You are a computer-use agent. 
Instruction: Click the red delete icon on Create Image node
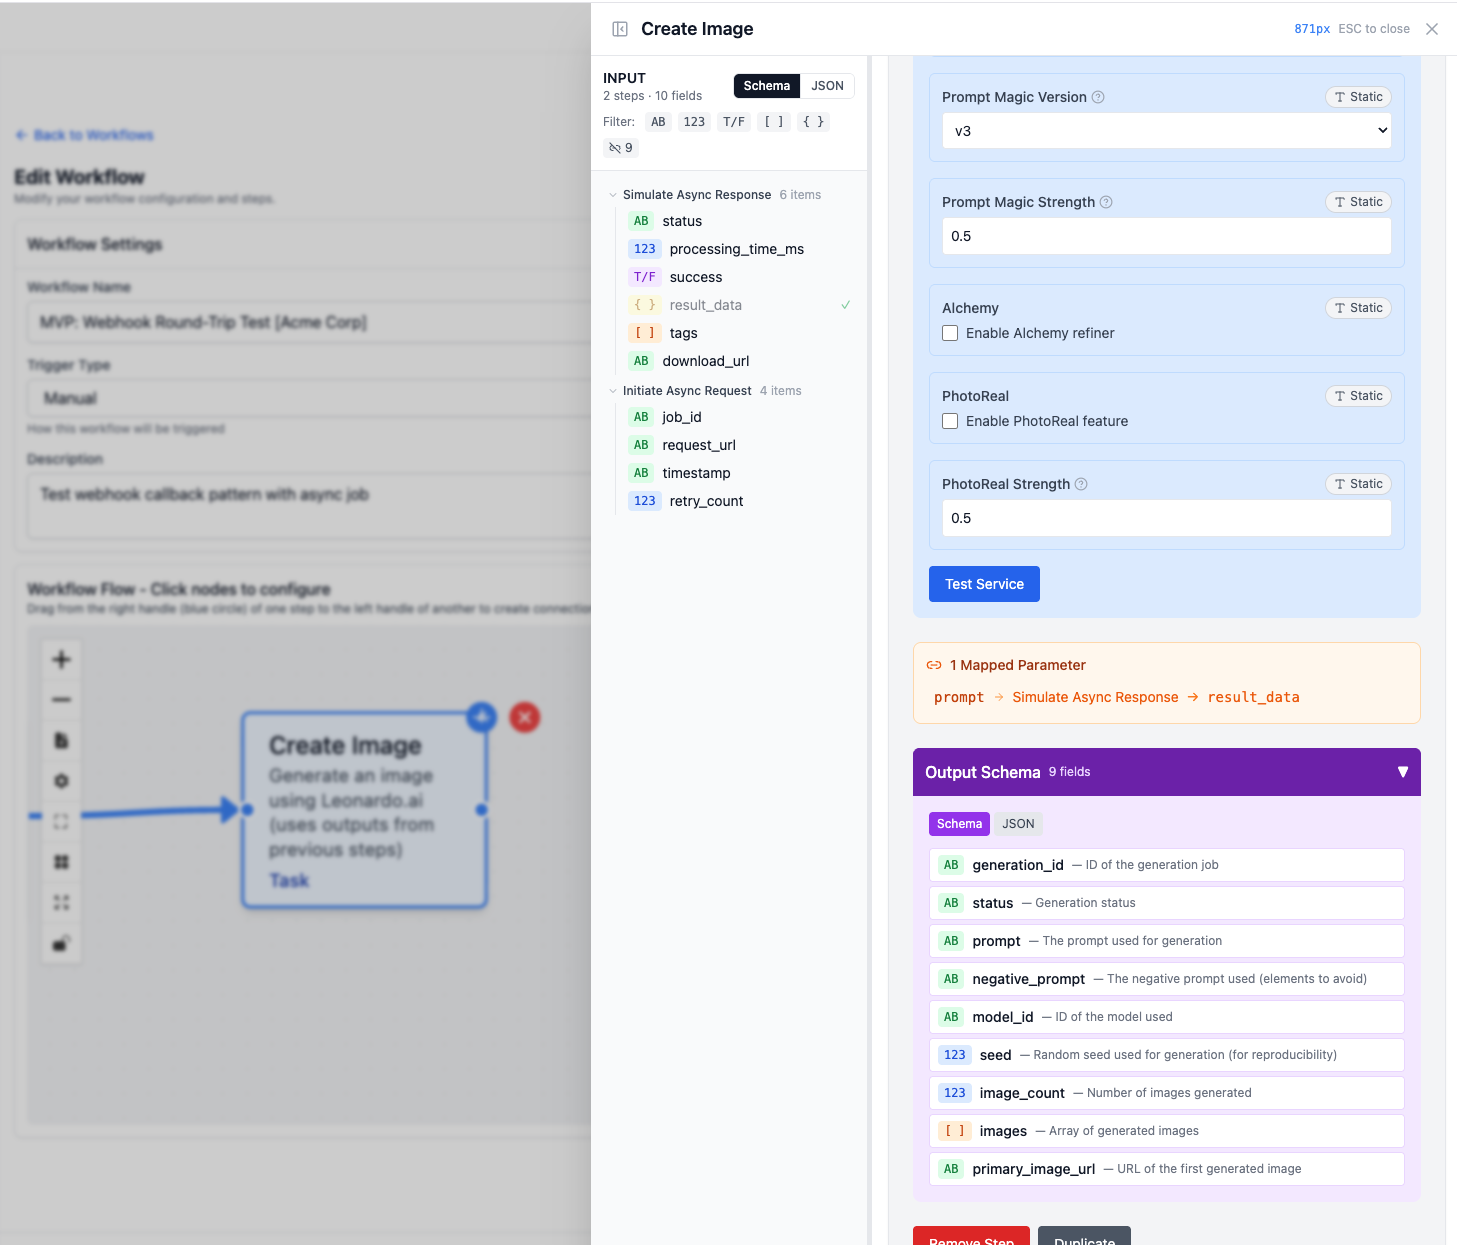[x=524, y=717]
